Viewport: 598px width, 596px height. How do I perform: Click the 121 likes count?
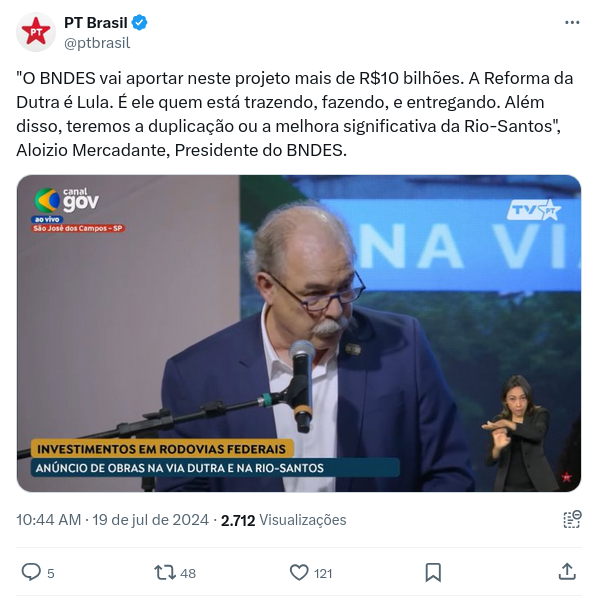[x=323, y=573]
